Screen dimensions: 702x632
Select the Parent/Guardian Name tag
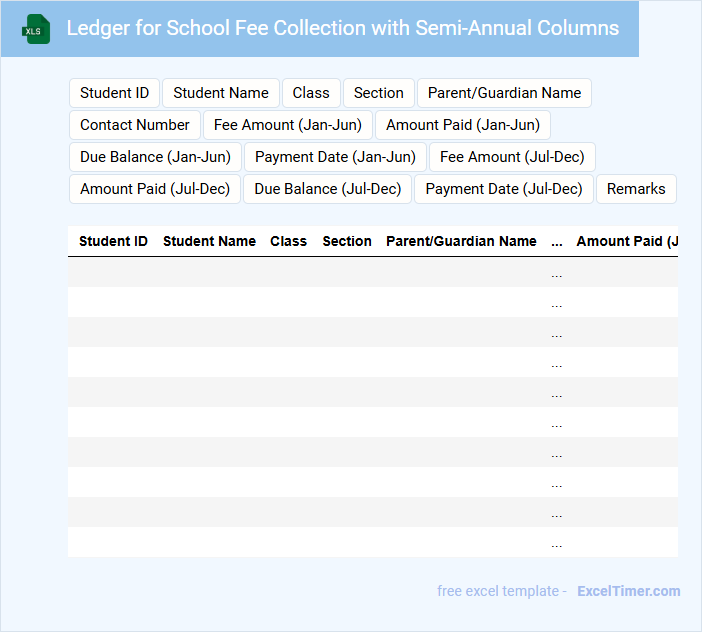click(x=504, y=93)
